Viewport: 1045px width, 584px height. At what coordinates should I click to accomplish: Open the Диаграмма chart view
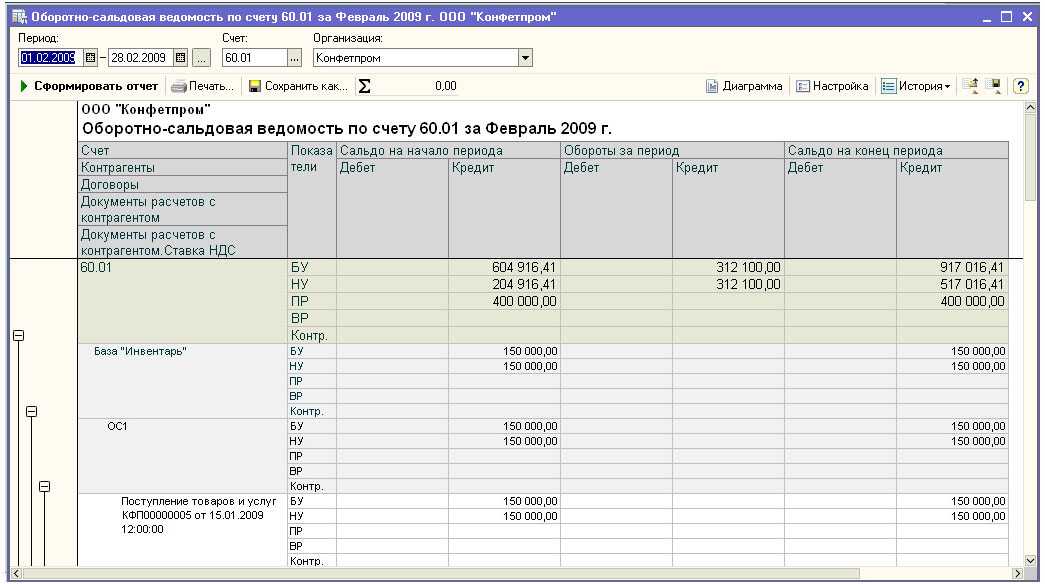(x=744, y=87)
